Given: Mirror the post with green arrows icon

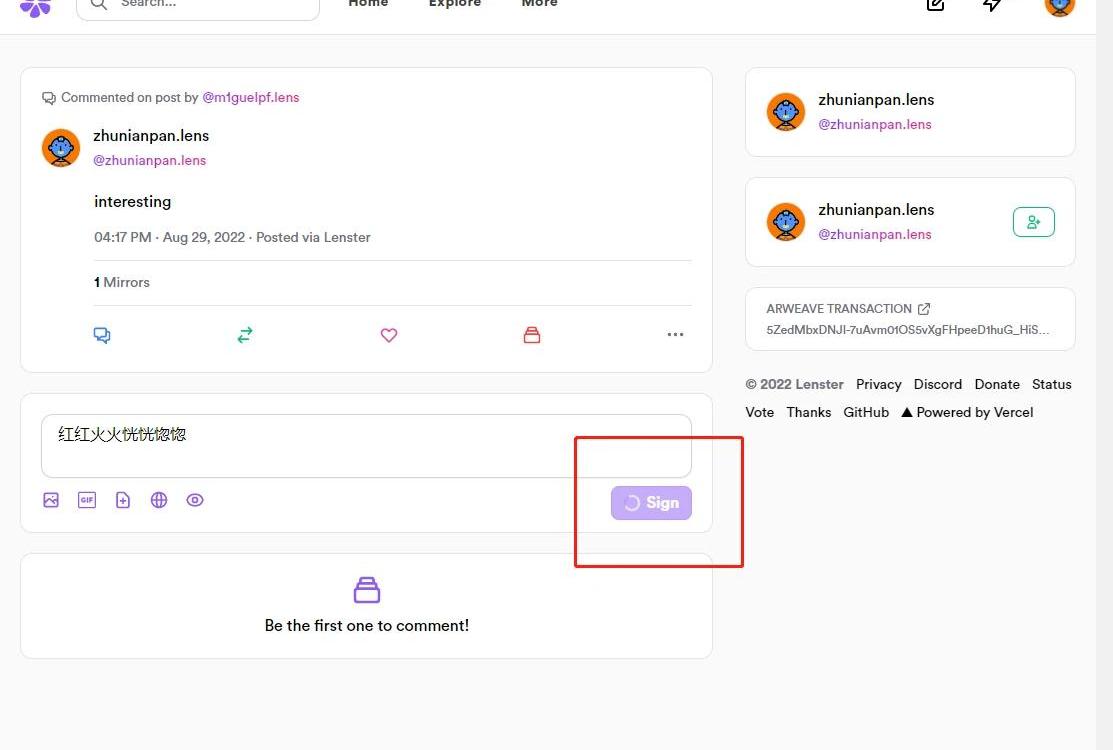Looking at the screenshot, I should [x=245, y=335].
